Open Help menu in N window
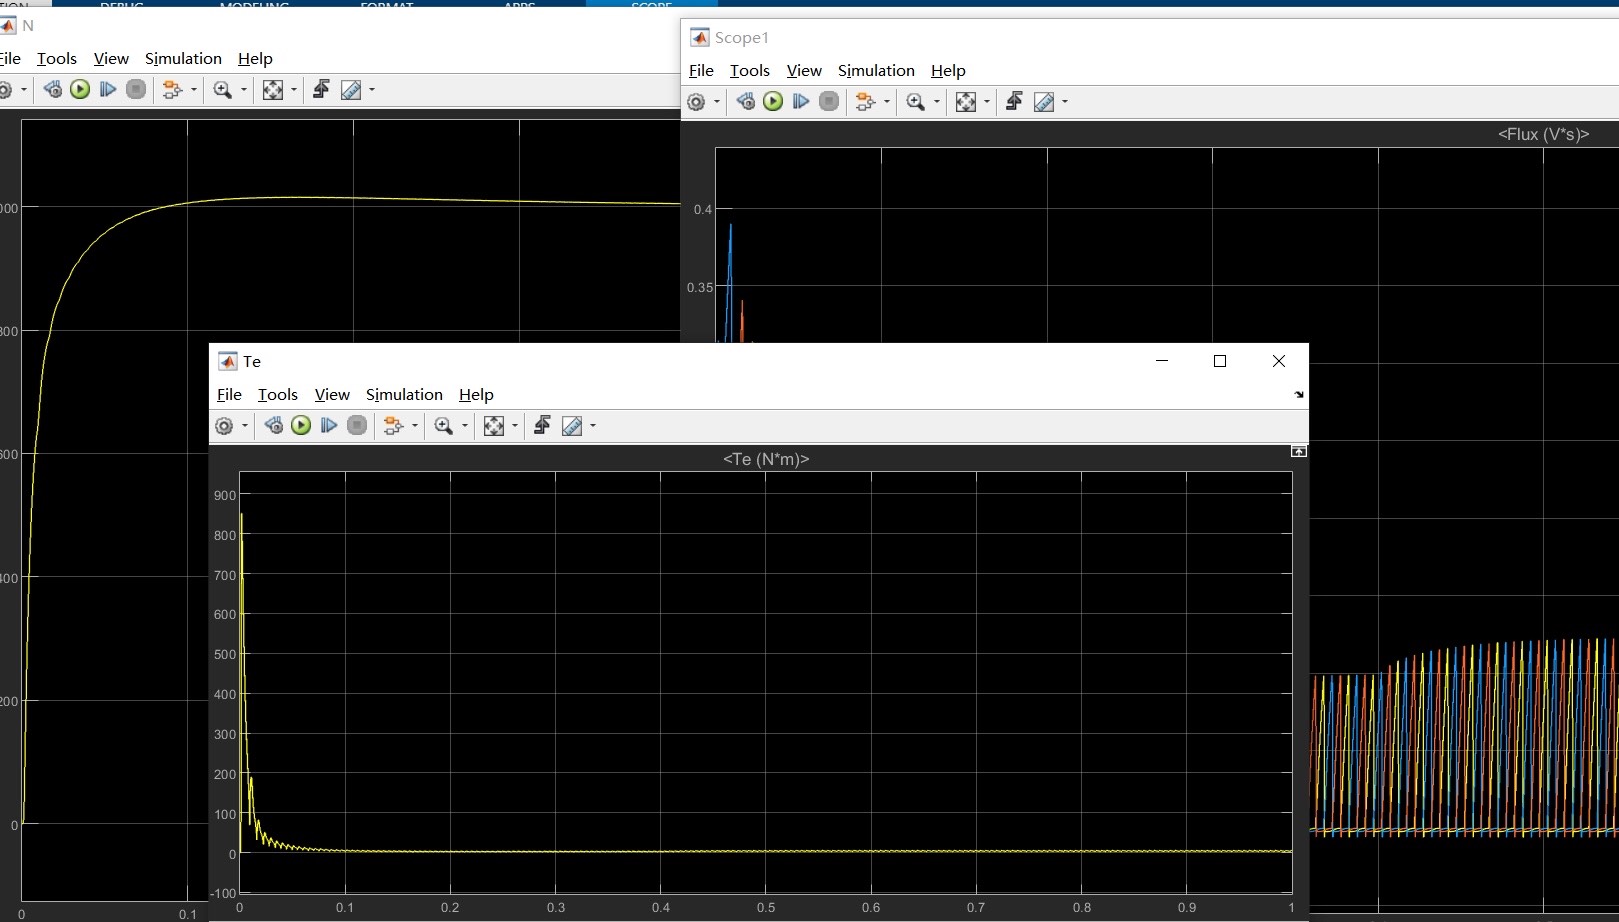The image size is (1619, 922). pos(255,58)
